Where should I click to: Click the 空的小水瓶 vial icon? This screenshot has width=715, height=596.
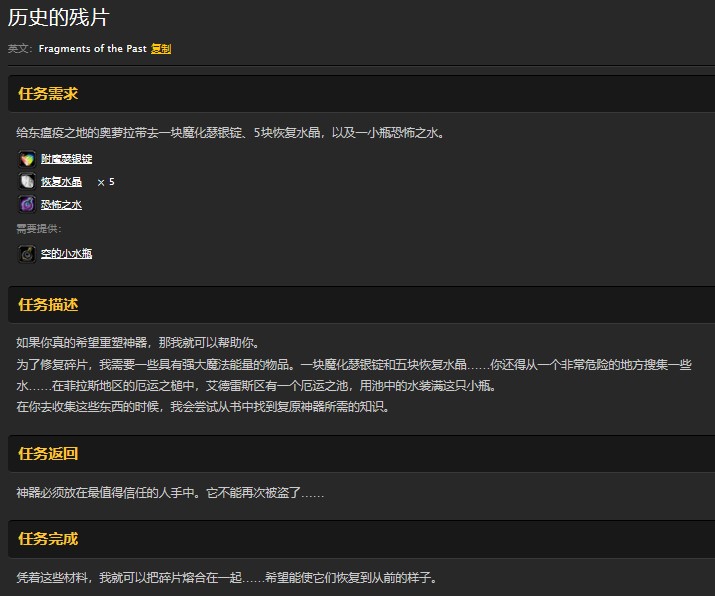27,254
